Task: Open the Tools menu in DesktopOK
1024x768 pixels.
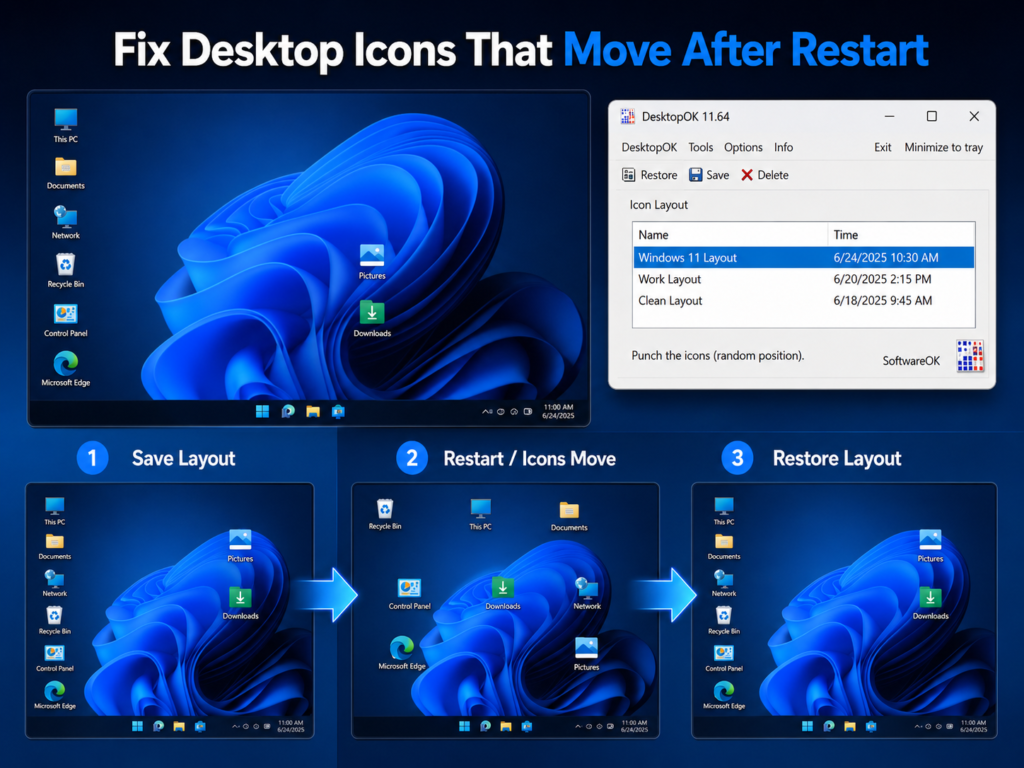Action: click(x=701, y=148)
